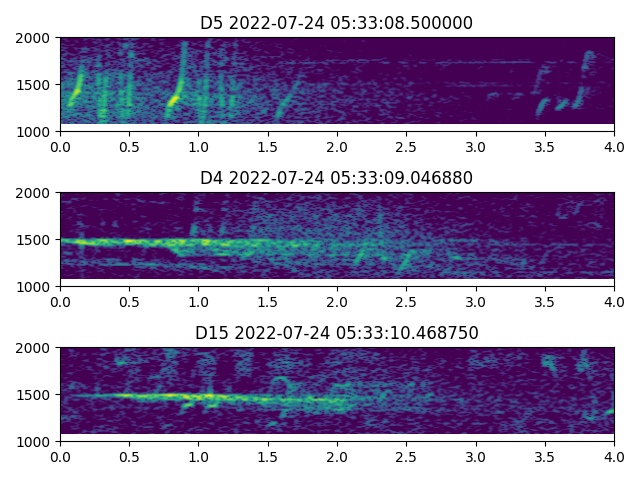
Task: Click the D5 spectrogram title text
Action: tap(336, 23)
